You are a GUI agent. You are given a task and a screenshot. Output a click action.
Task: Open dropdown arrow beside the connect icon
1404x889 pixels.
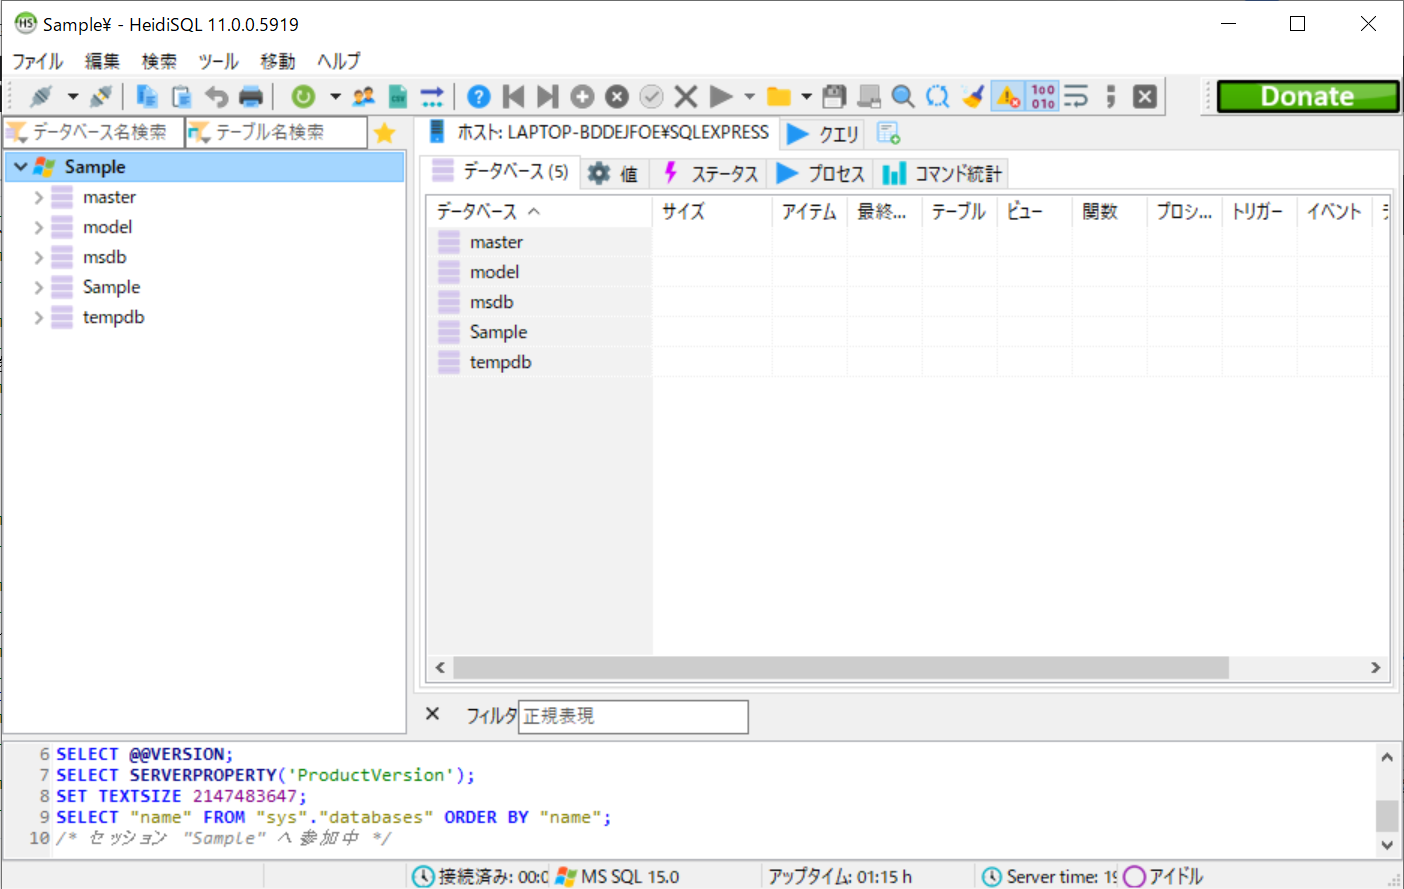pyautogui.click(x=73, y=97)
